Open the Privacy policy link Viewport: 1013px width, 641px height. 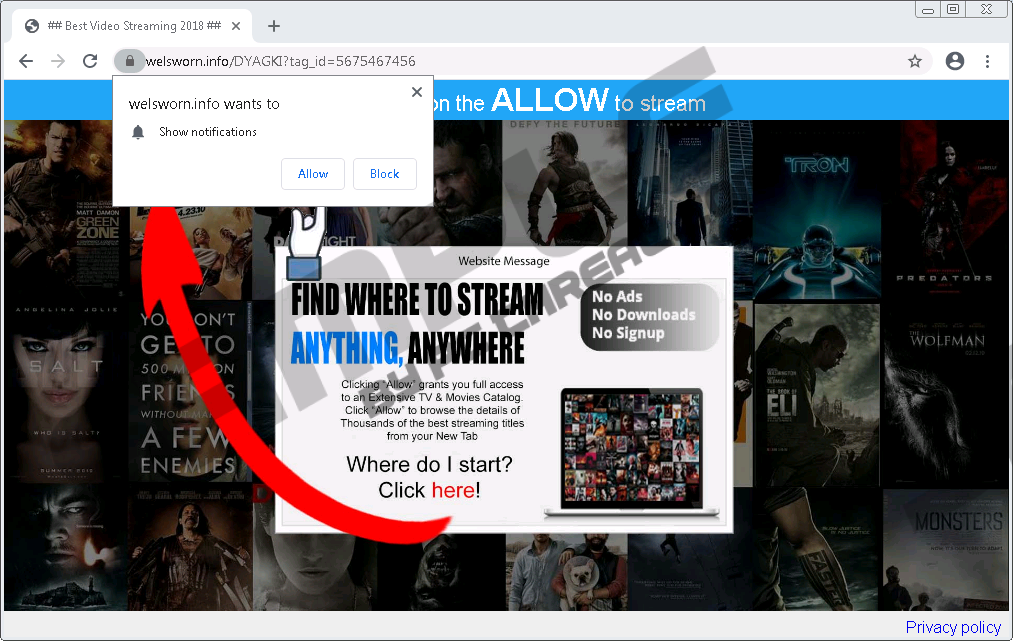(952, 627)
